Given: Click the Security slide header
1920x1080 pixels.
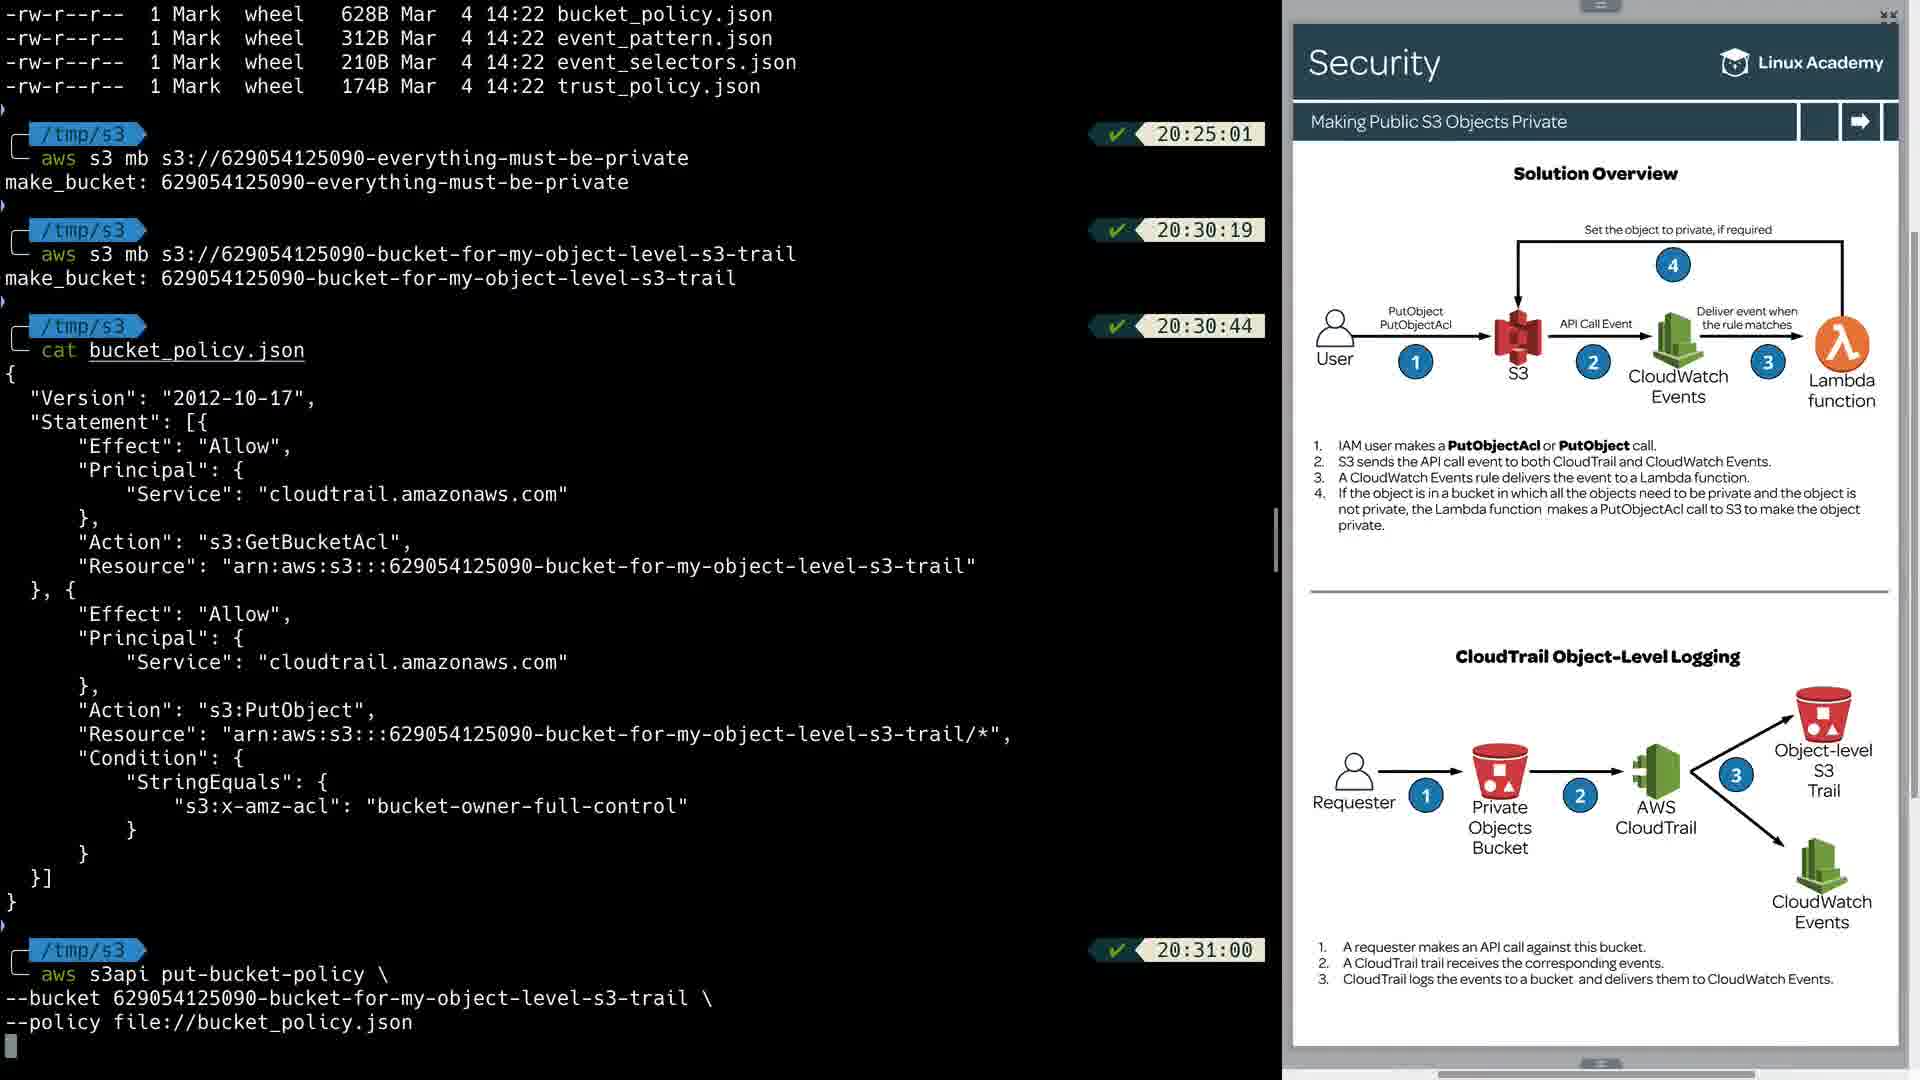Looking at the screenshot, I should [x=1374, y=63].
